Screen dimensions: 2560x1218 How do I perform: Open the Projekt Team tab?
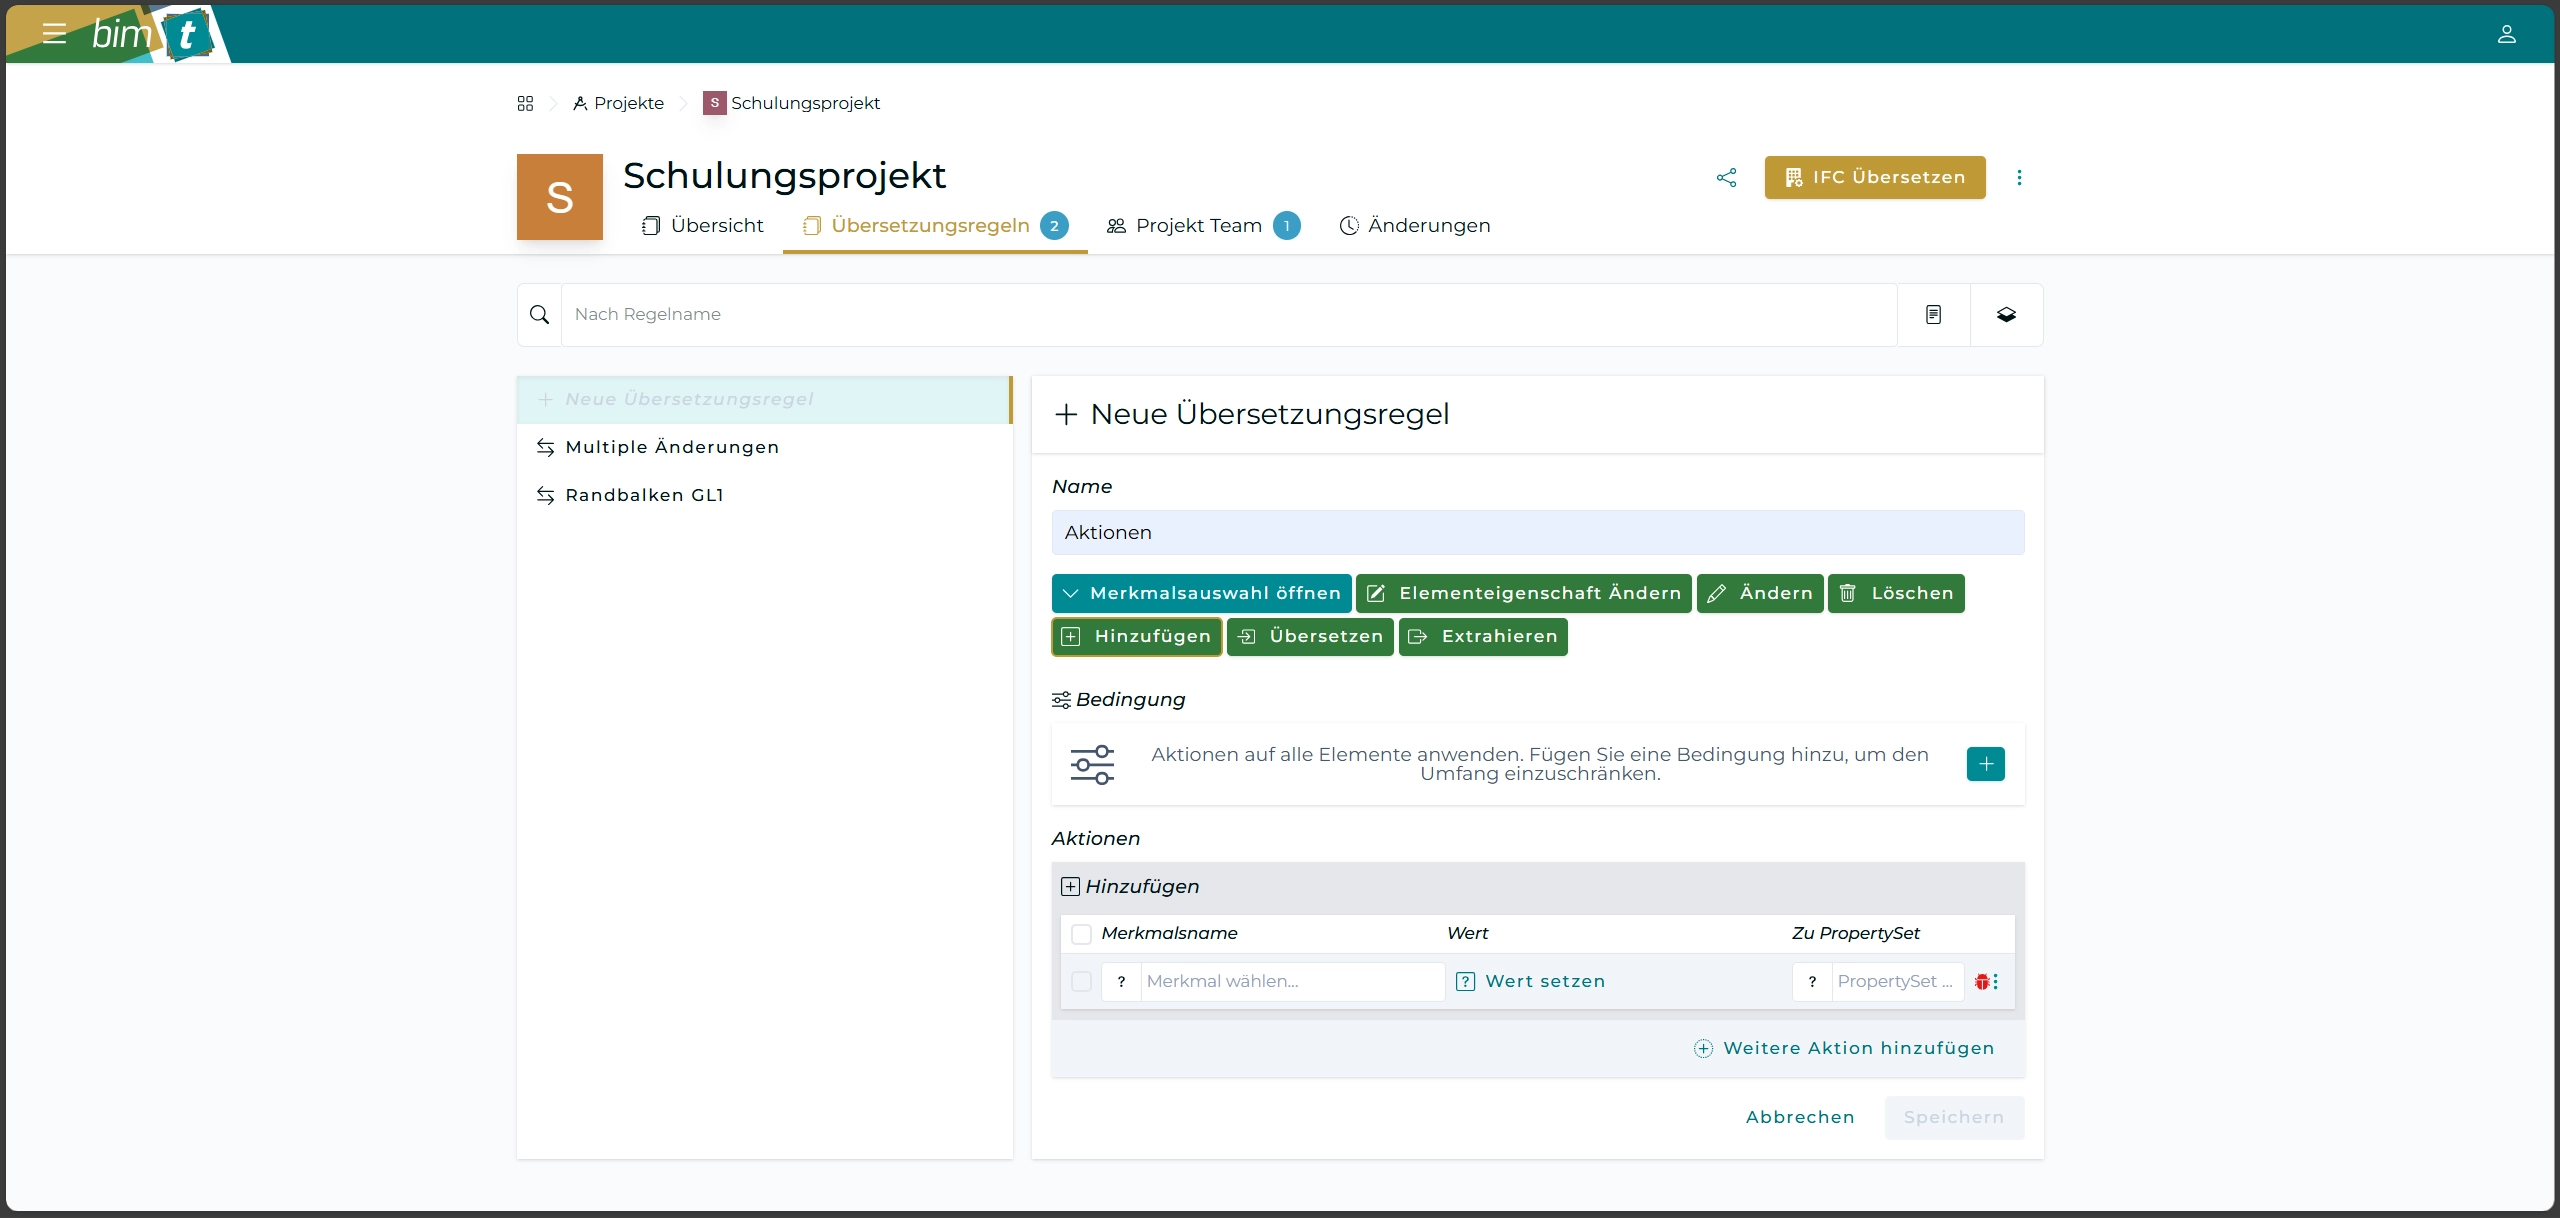[x=1199, y=226]
